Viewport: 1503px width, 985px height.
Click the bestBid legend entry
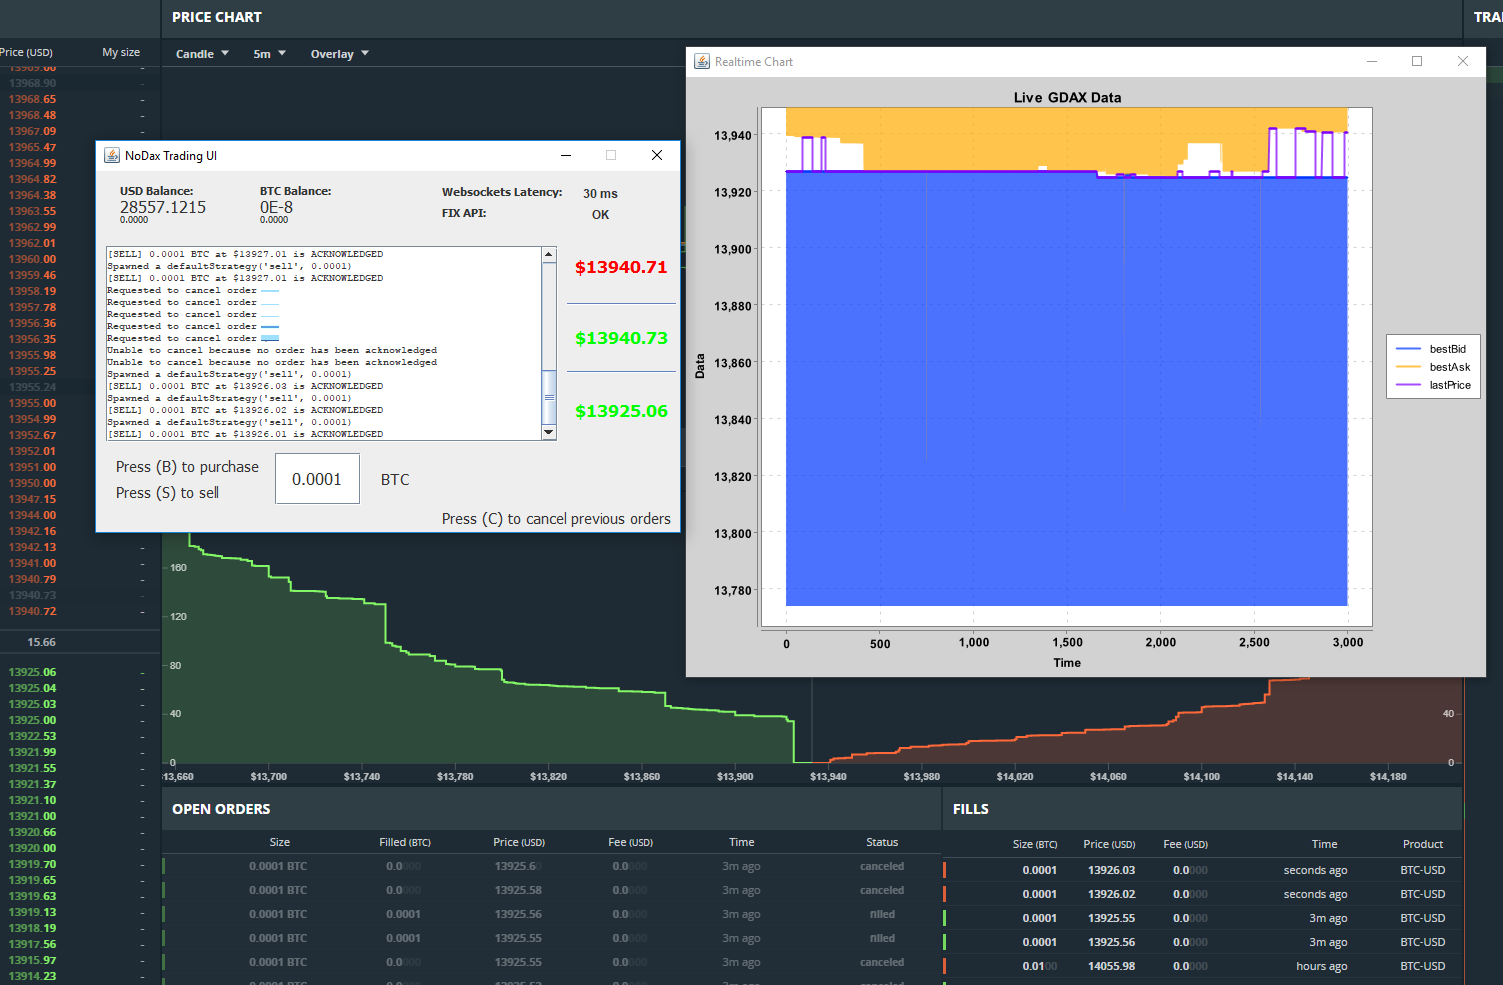pos(1431,349)
